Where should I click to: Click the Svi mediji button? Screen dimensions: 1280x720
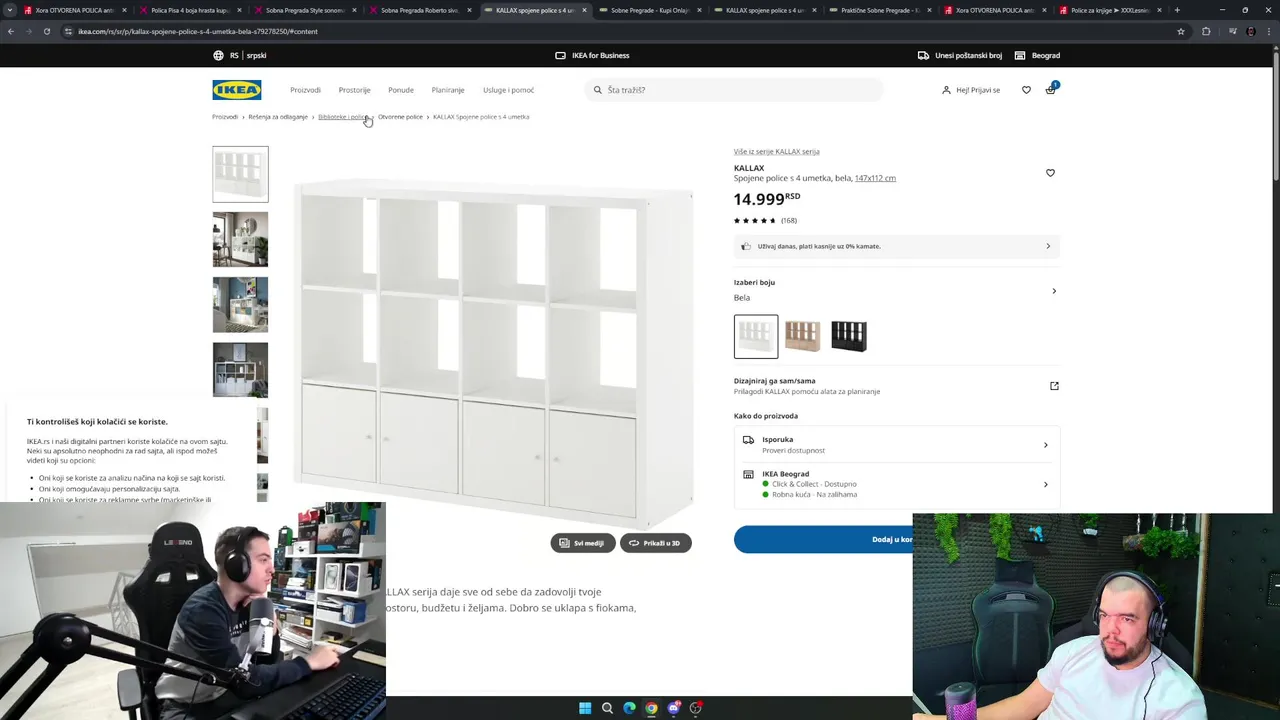(x=583, y=543)
